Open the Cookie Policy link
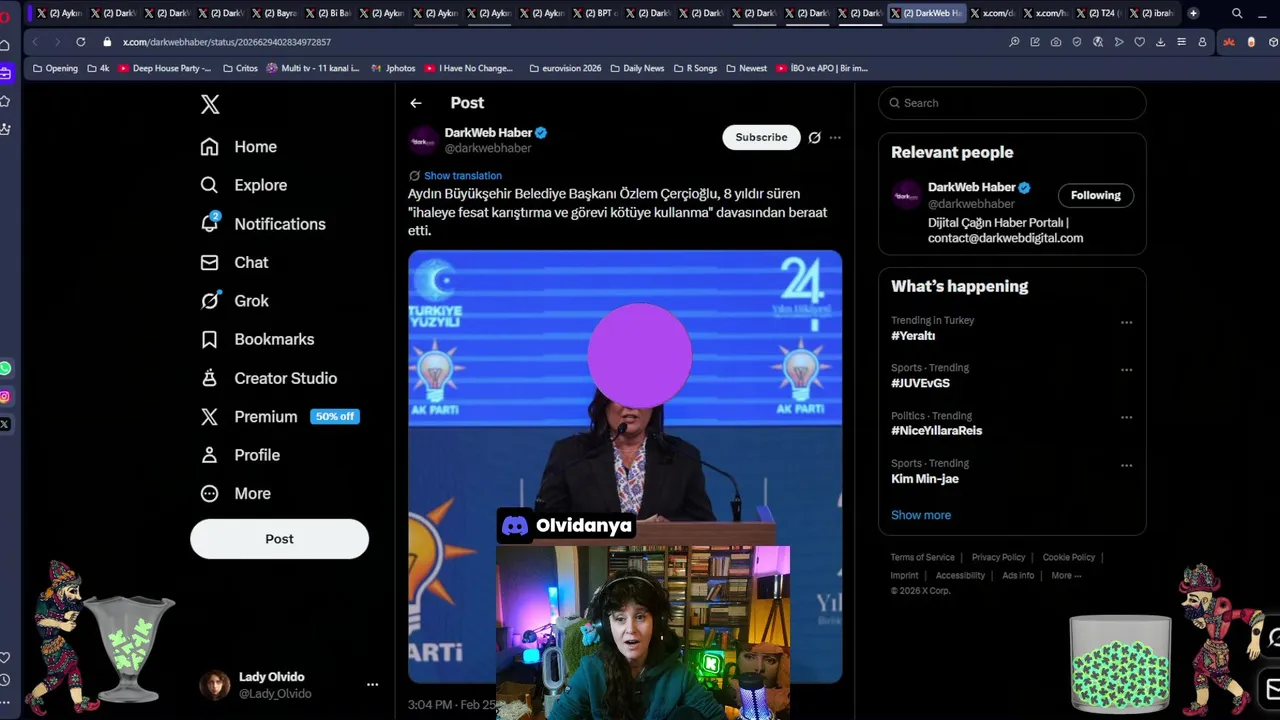The height and width of the screenshot is (720, 1280). pyautogui.click(x=1069, y=557)
